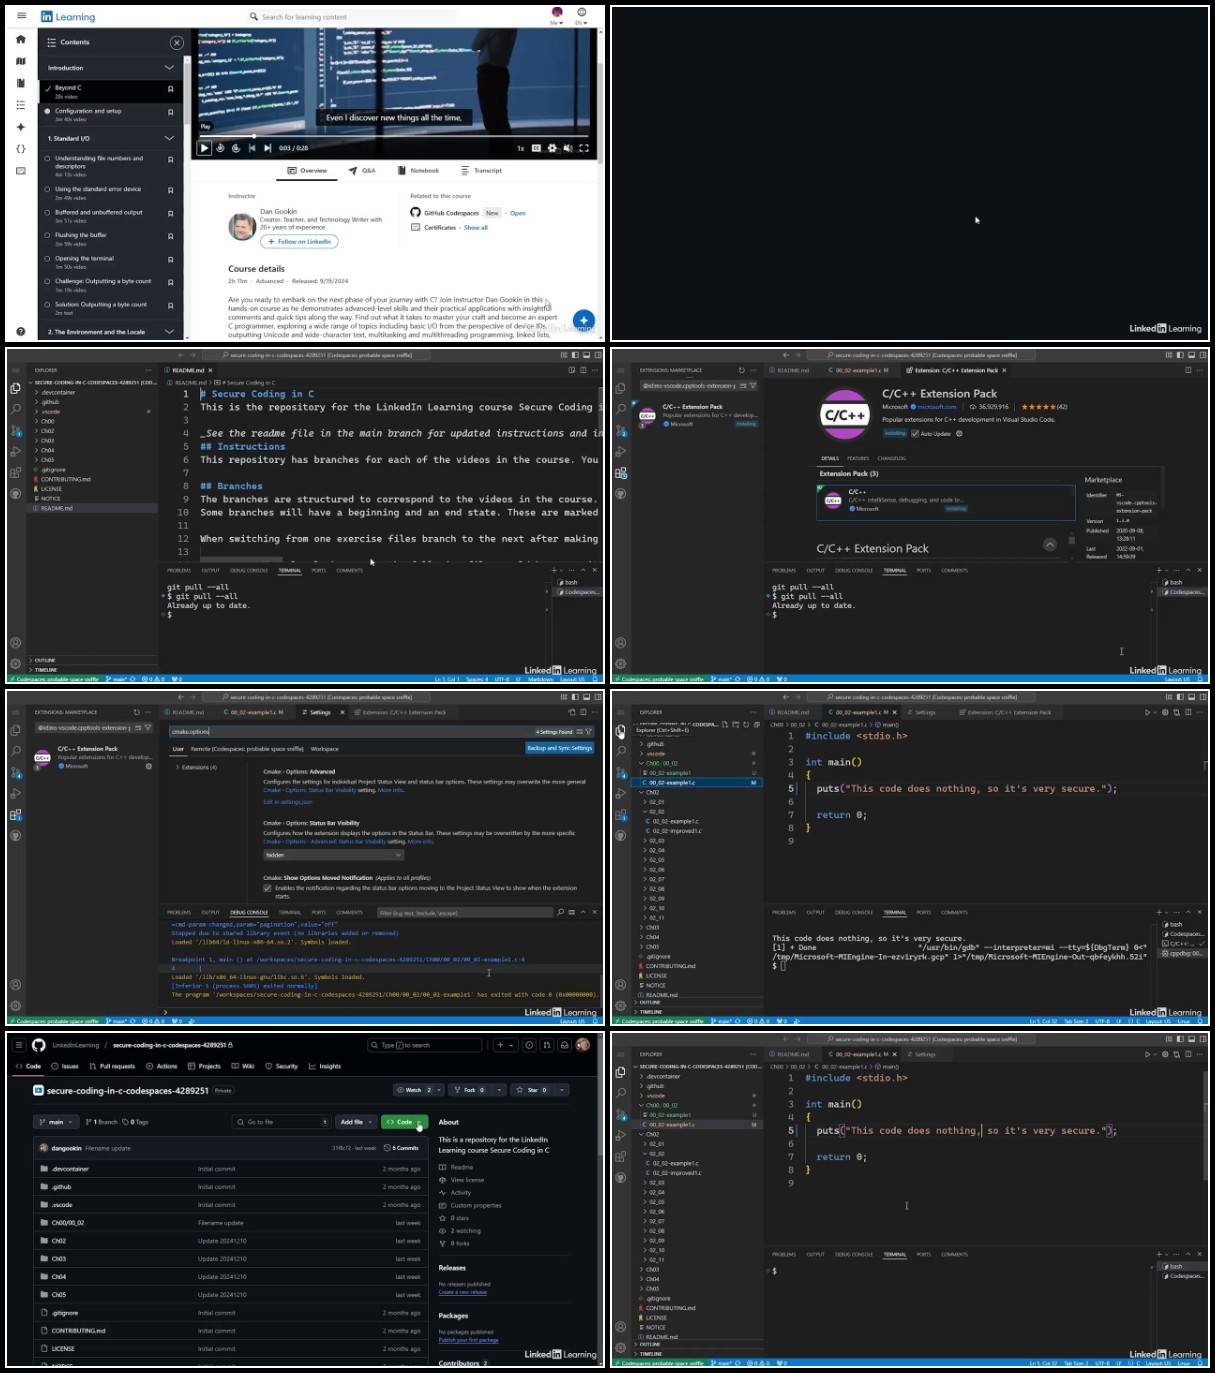Open the GitHub logo home link

pos(38,1045)
